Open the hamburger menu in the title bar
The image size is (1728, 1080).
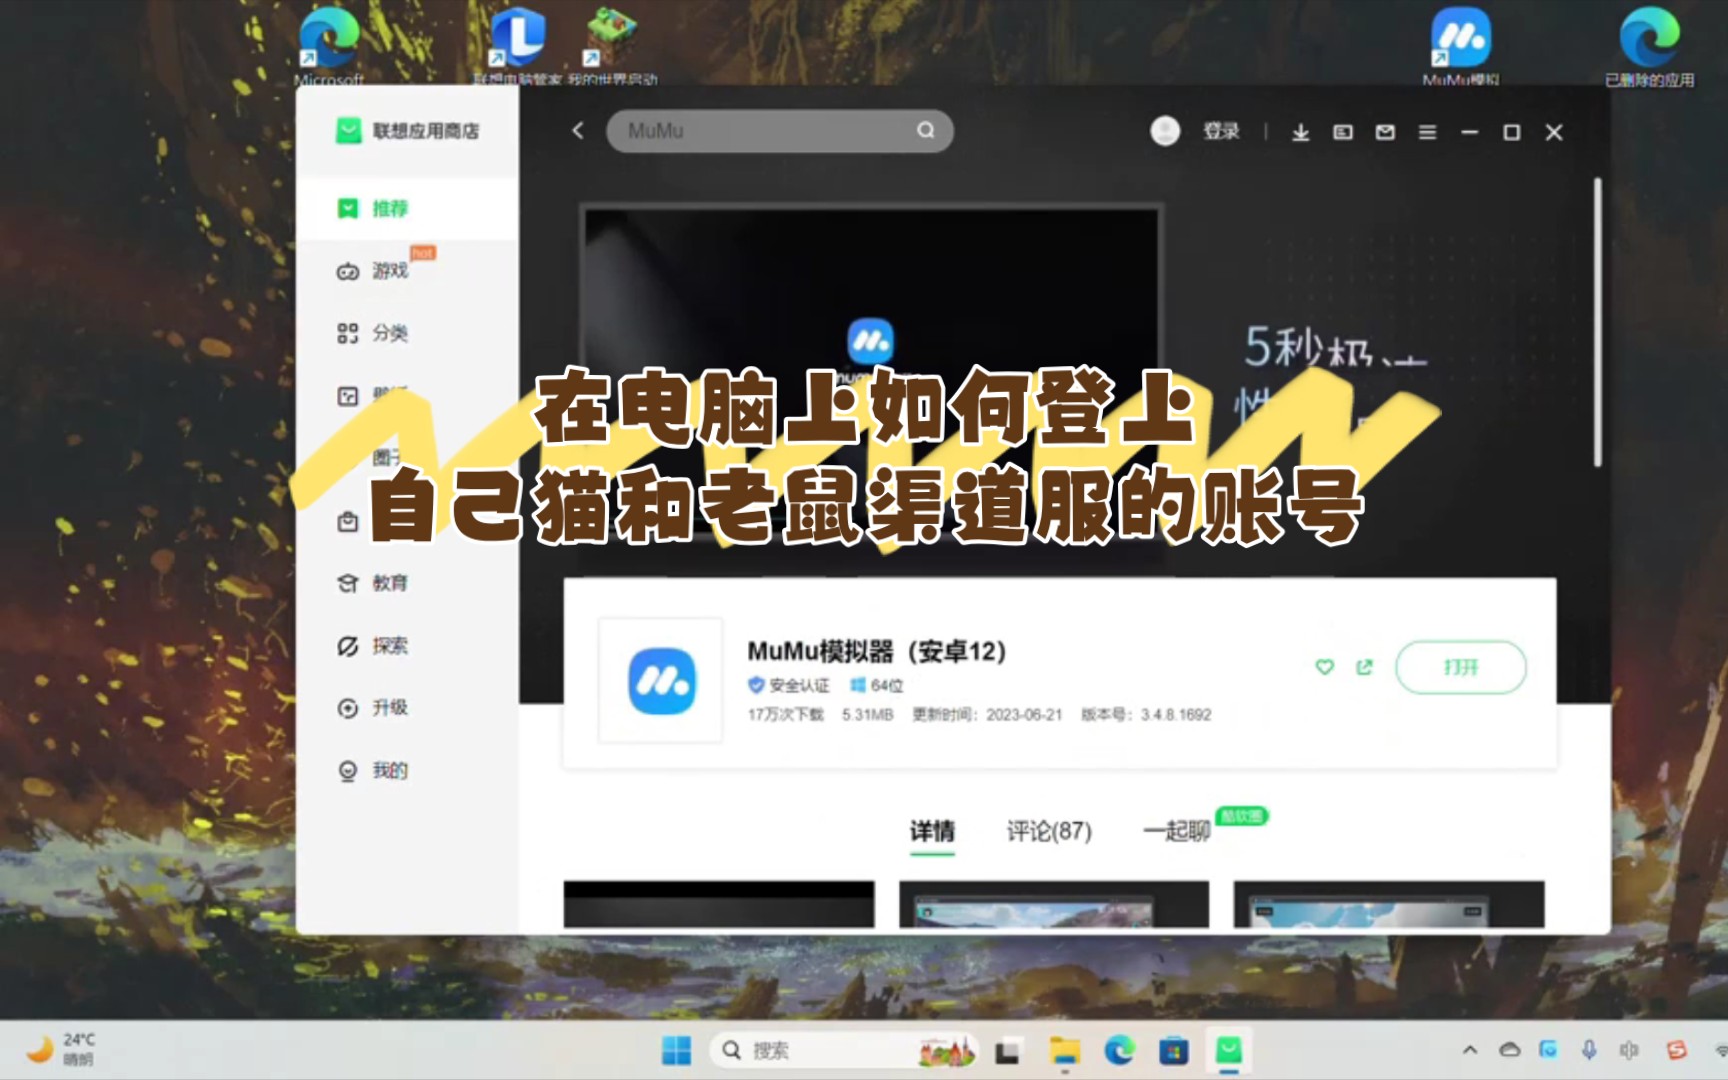(1428, 131)
